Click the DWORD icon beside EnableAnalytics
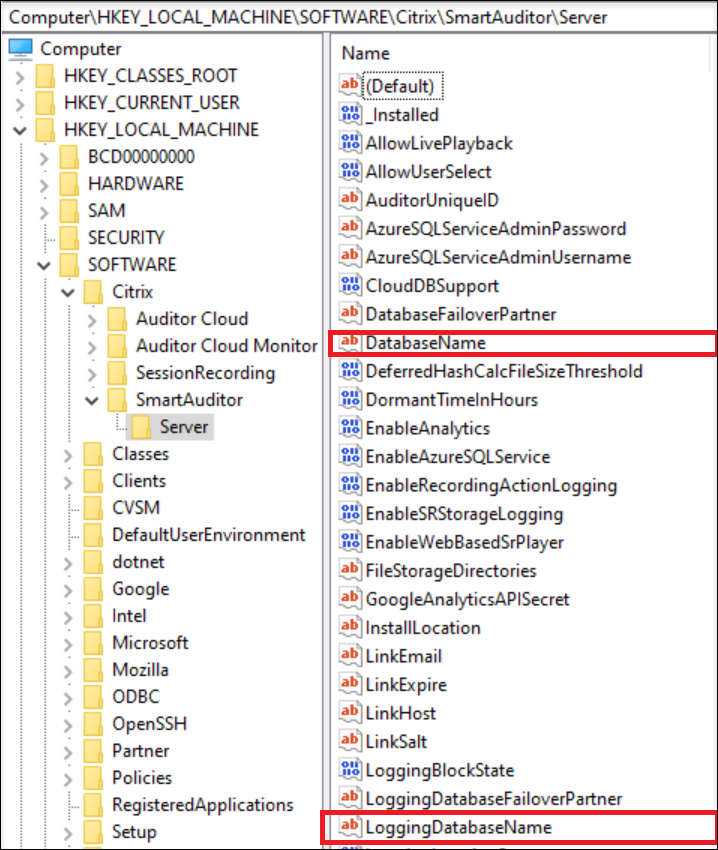 (x=350, y=428)
